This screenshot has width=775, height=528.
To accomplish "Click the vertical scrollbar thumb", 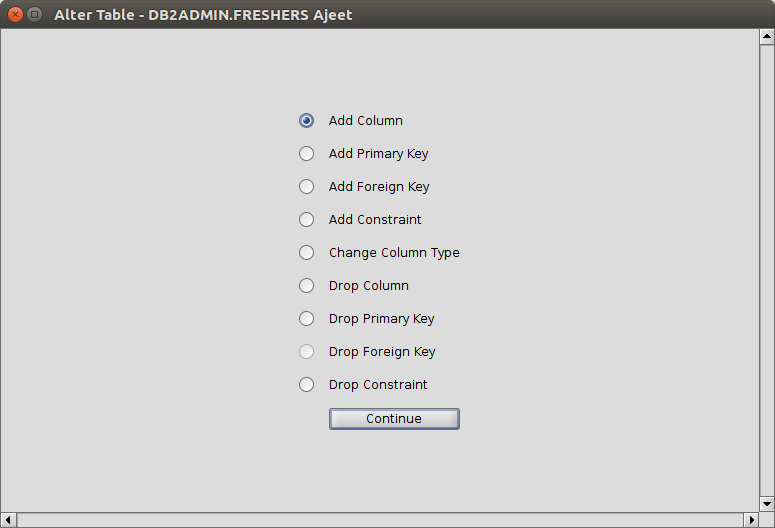I will point(767,270).
